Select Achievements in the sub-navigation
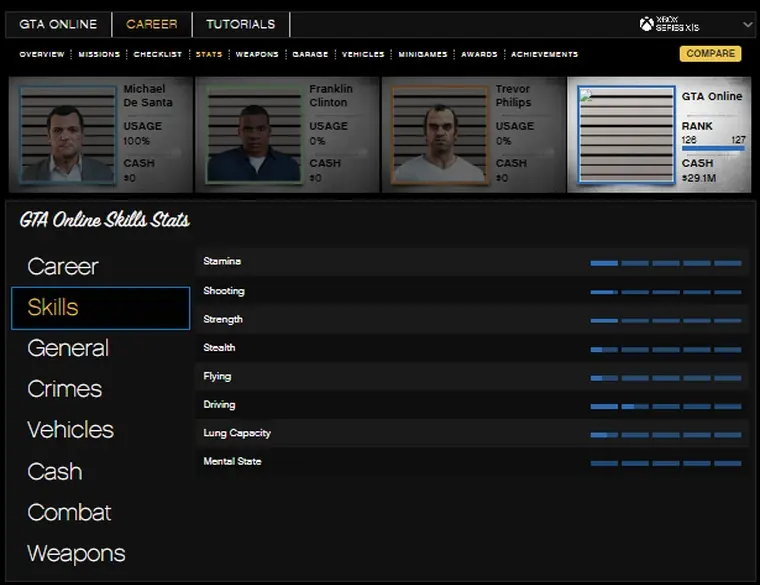This screenshot has height=585, width=760. tap(544, 54)
